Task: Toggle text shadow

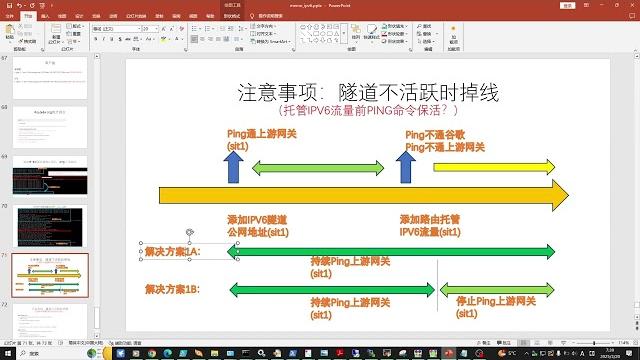Action: point(120,39)
